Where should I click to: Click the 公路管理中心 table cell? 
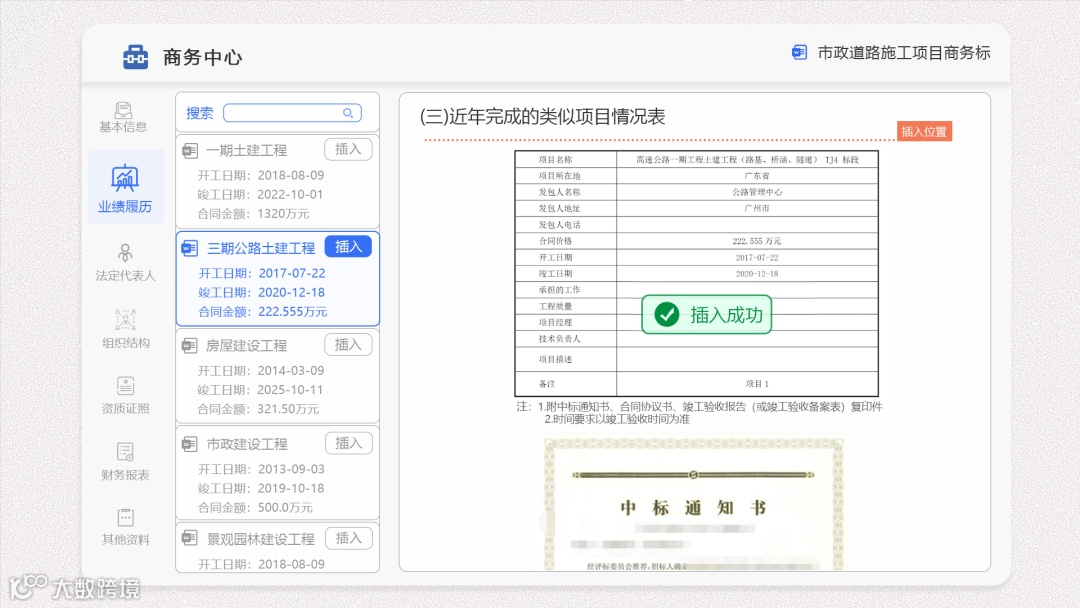(x=747, y=192)
